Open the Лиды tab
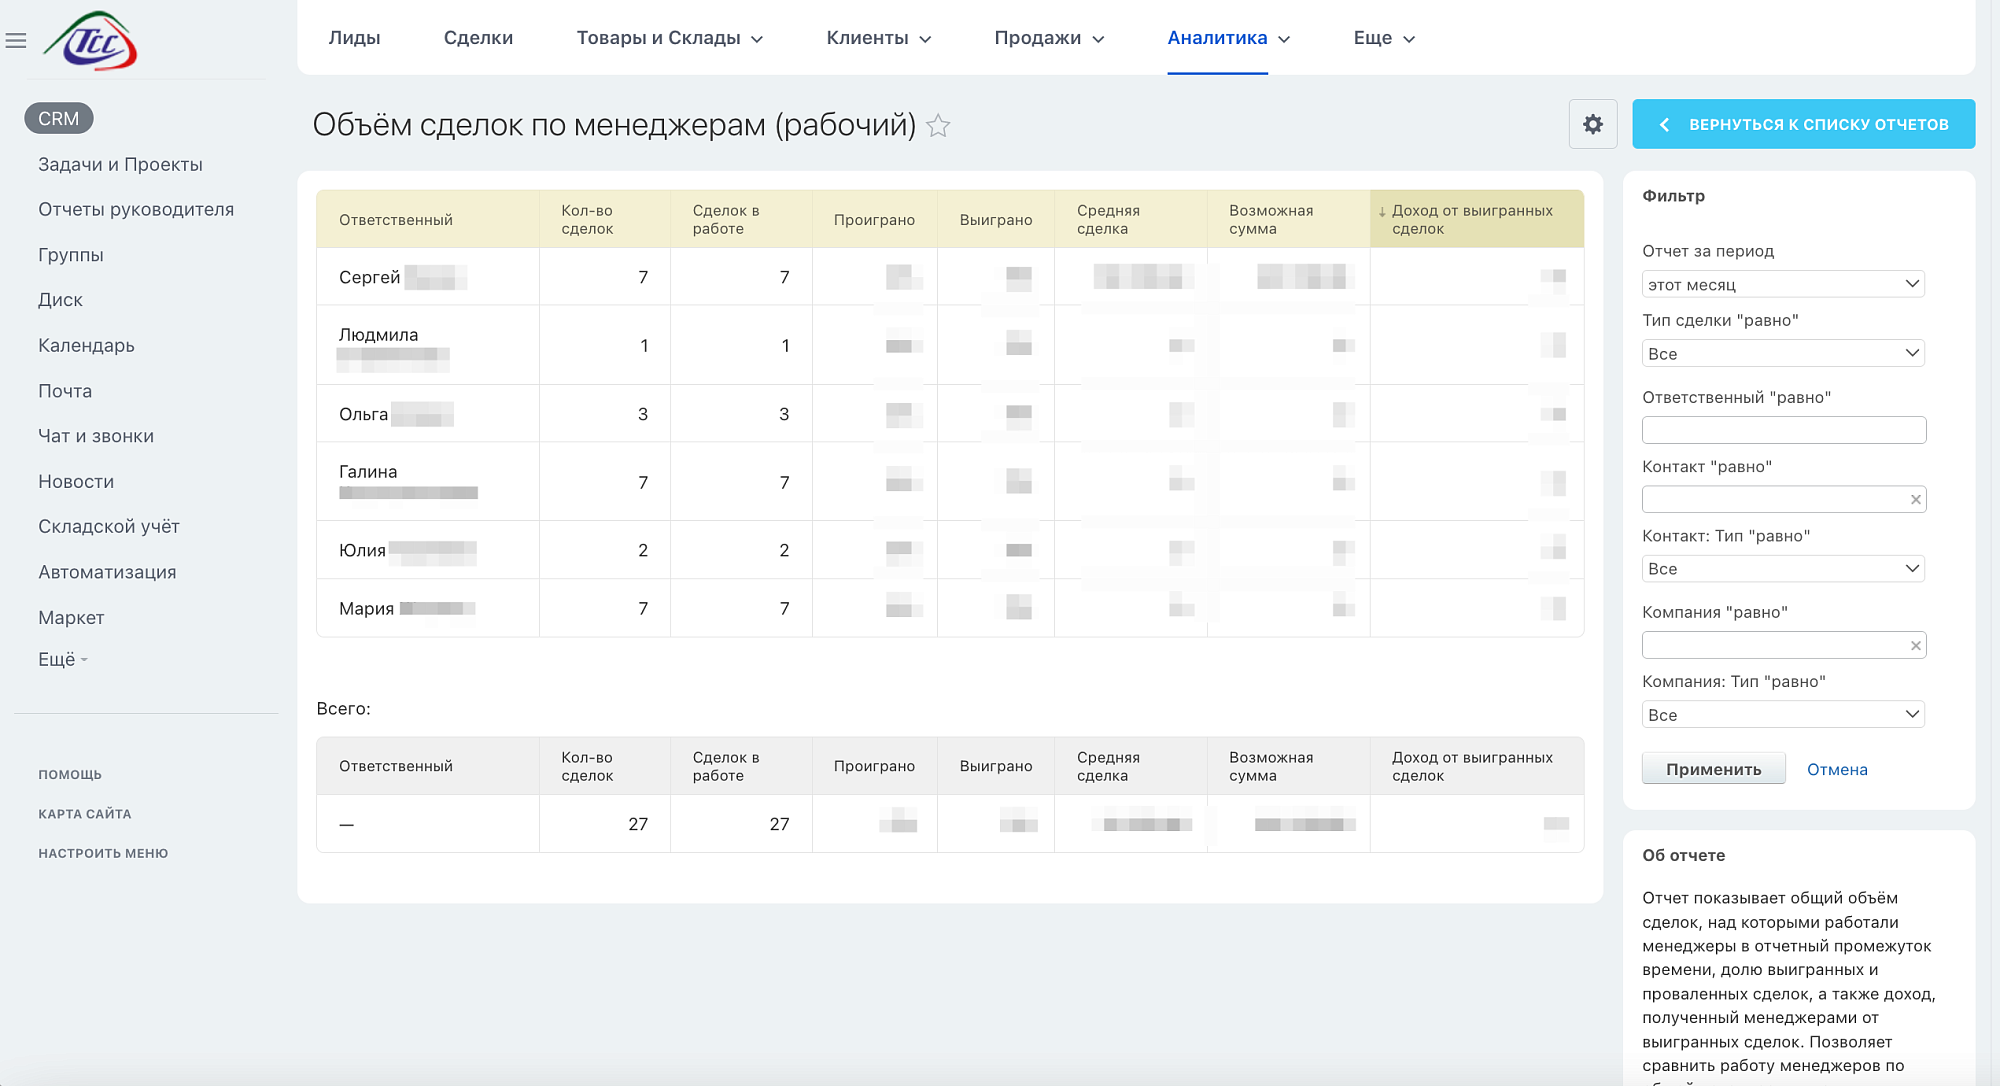2000x1086 pixels. 354,38
